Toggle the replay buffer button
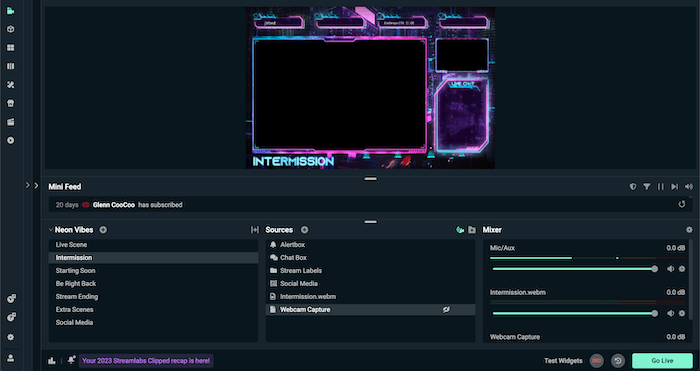 [618, 361]
